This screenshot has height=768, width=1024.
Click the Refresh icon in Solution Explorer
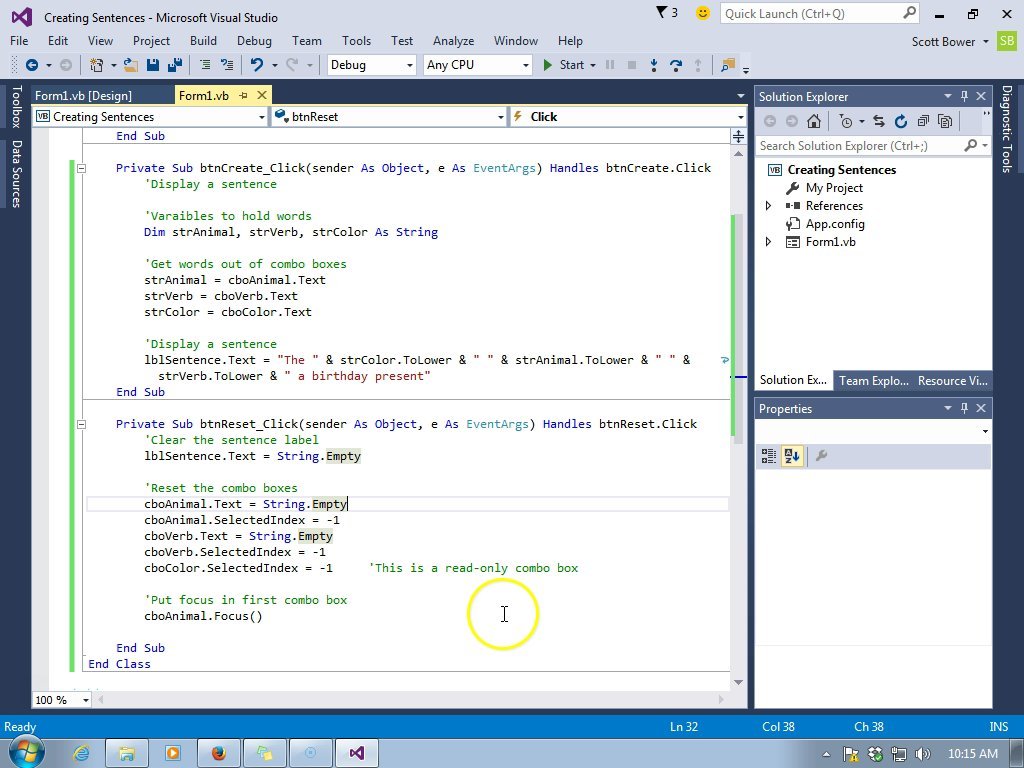900,121
